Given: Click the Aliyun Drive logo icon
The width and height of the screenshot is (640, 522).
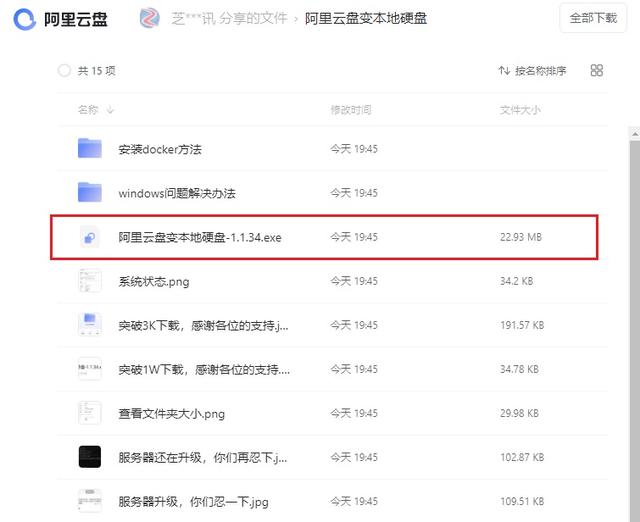Looking at the screenshot, I should pyautogui.click(x=24, y=19).
